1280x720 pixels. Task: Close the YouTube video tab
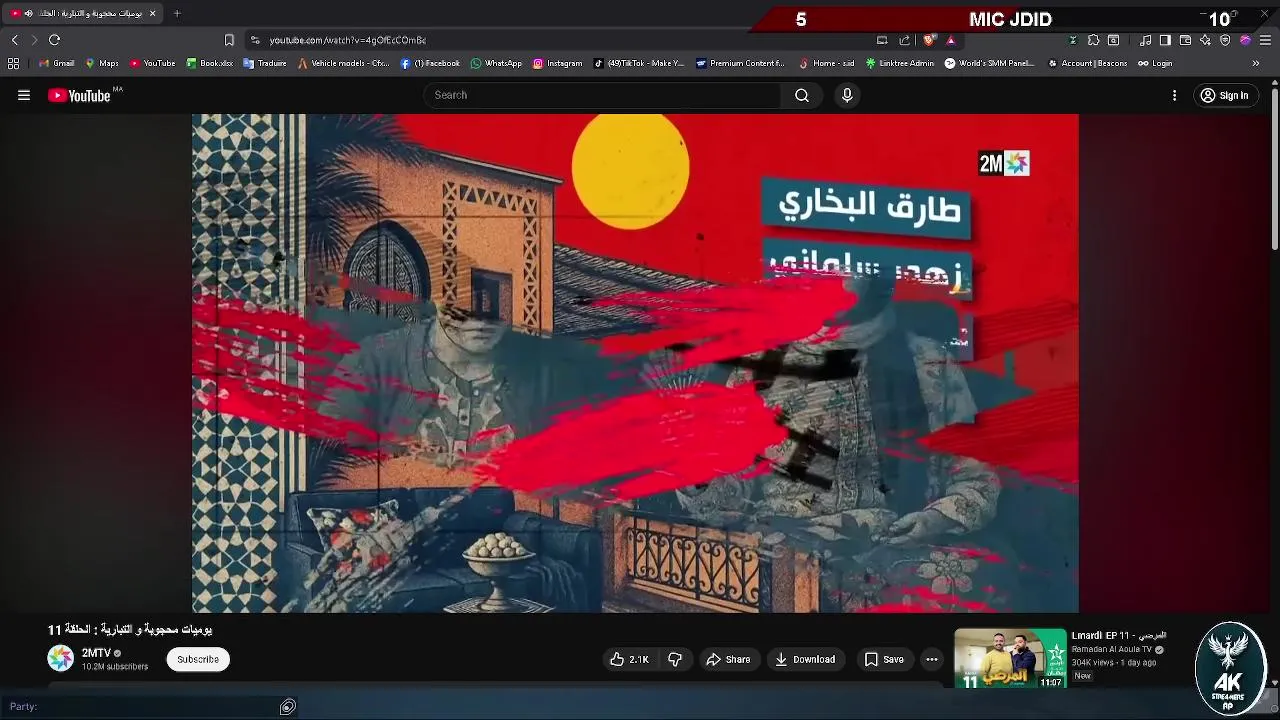pos(152,13)
